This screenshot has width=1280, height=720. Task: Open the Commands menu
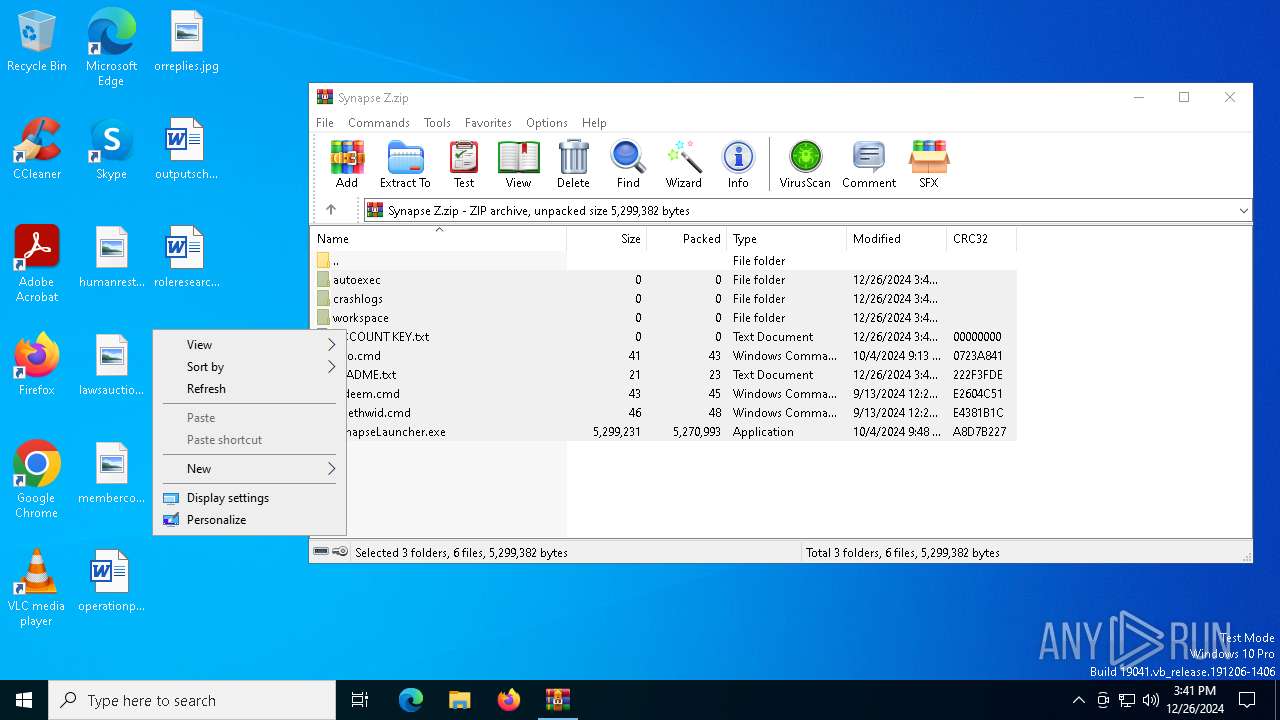coord(379,123)
